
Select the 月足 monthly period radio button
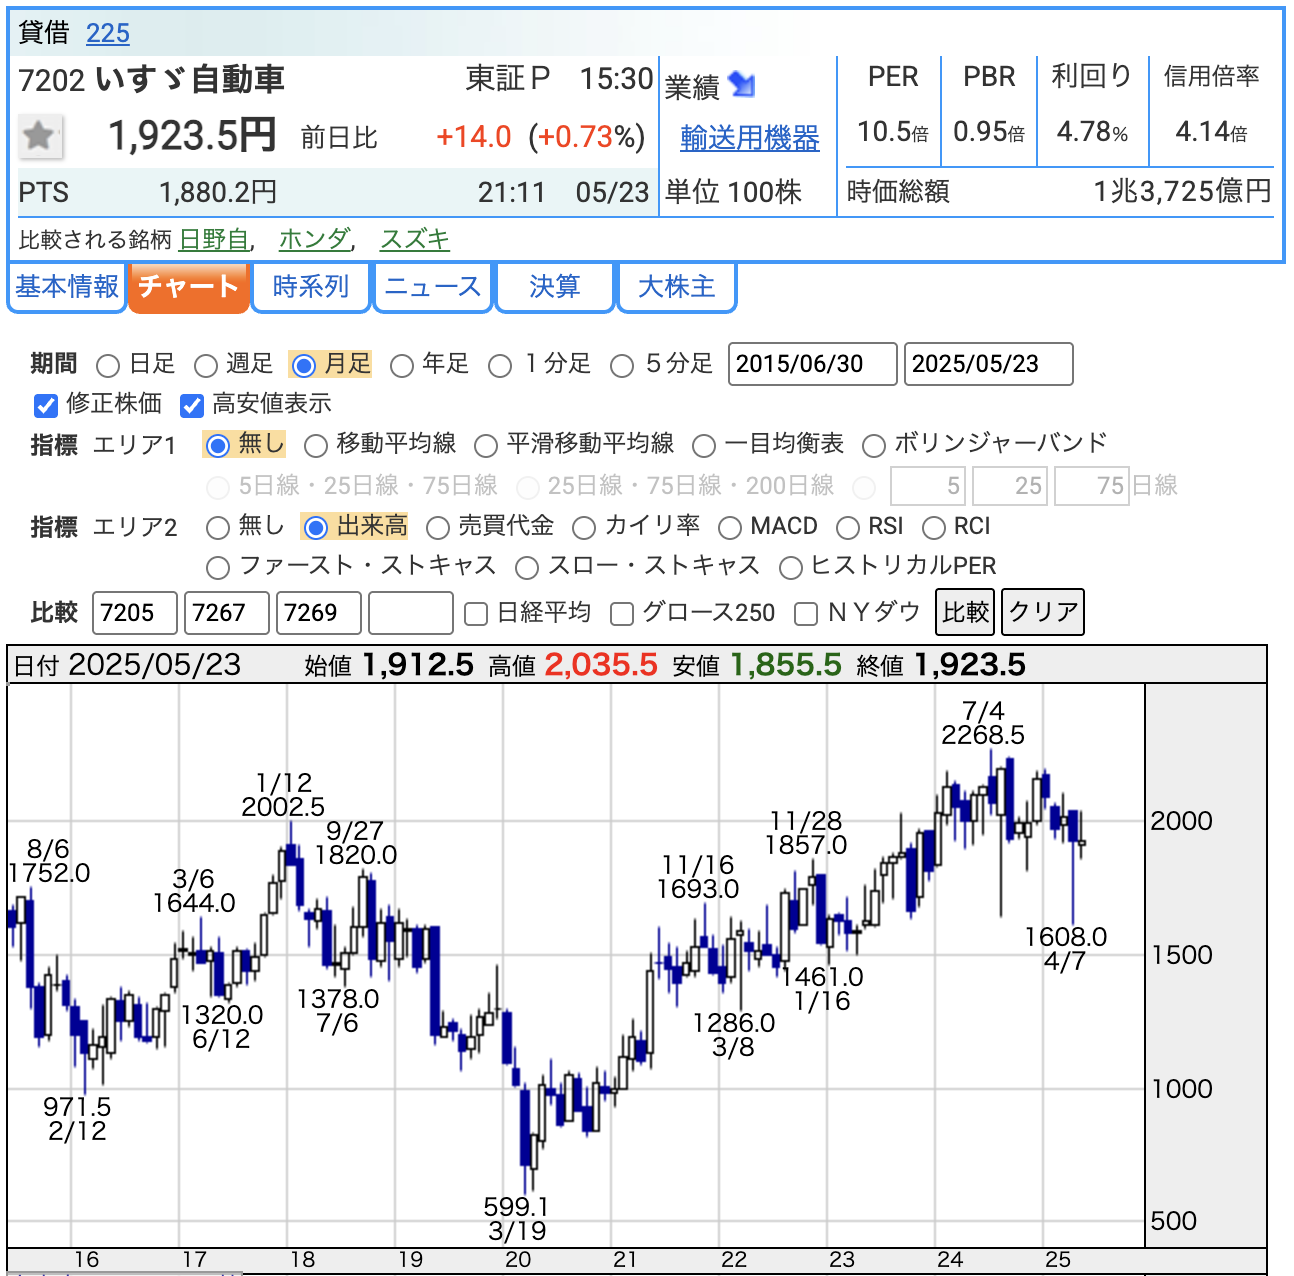pyautogui.click(x=304, y=365)
